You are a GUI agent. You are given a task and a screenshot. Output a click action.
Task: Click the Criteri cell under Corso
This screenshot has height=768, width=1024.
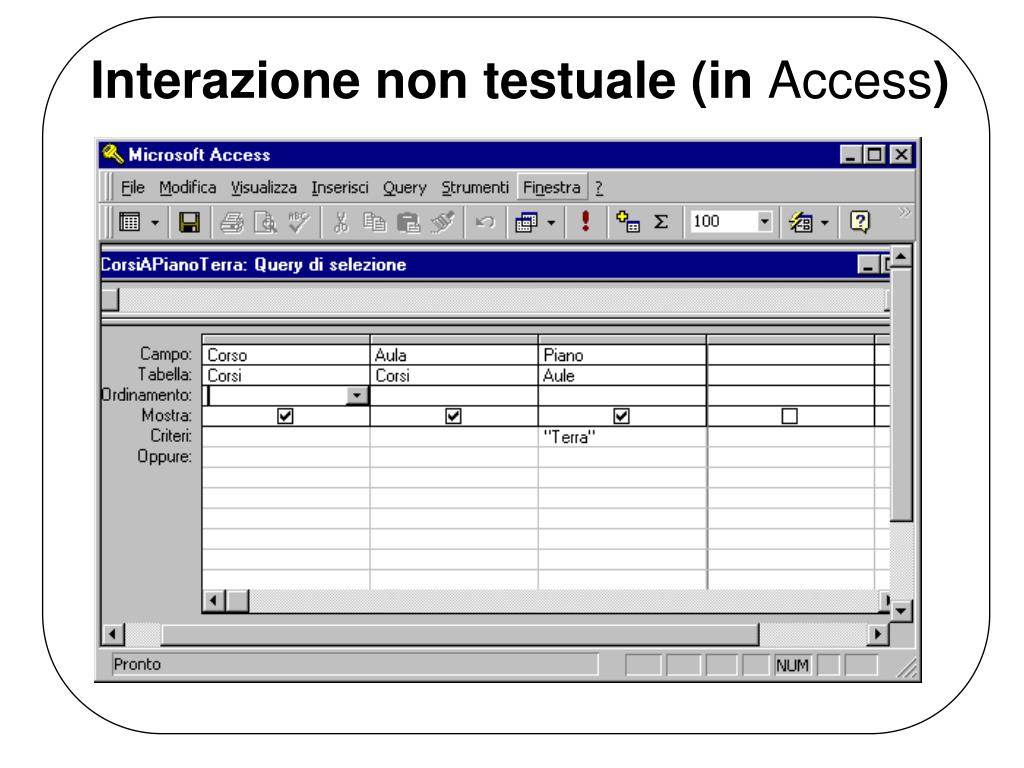286,437
